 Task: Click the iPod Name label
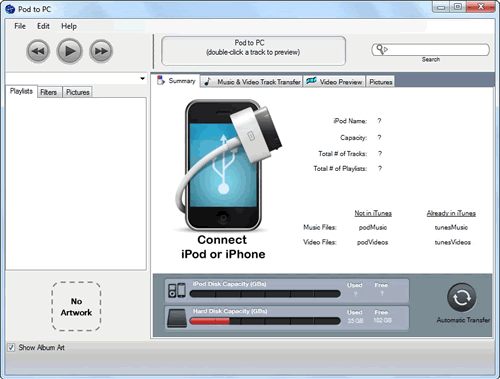coord(350,121)
